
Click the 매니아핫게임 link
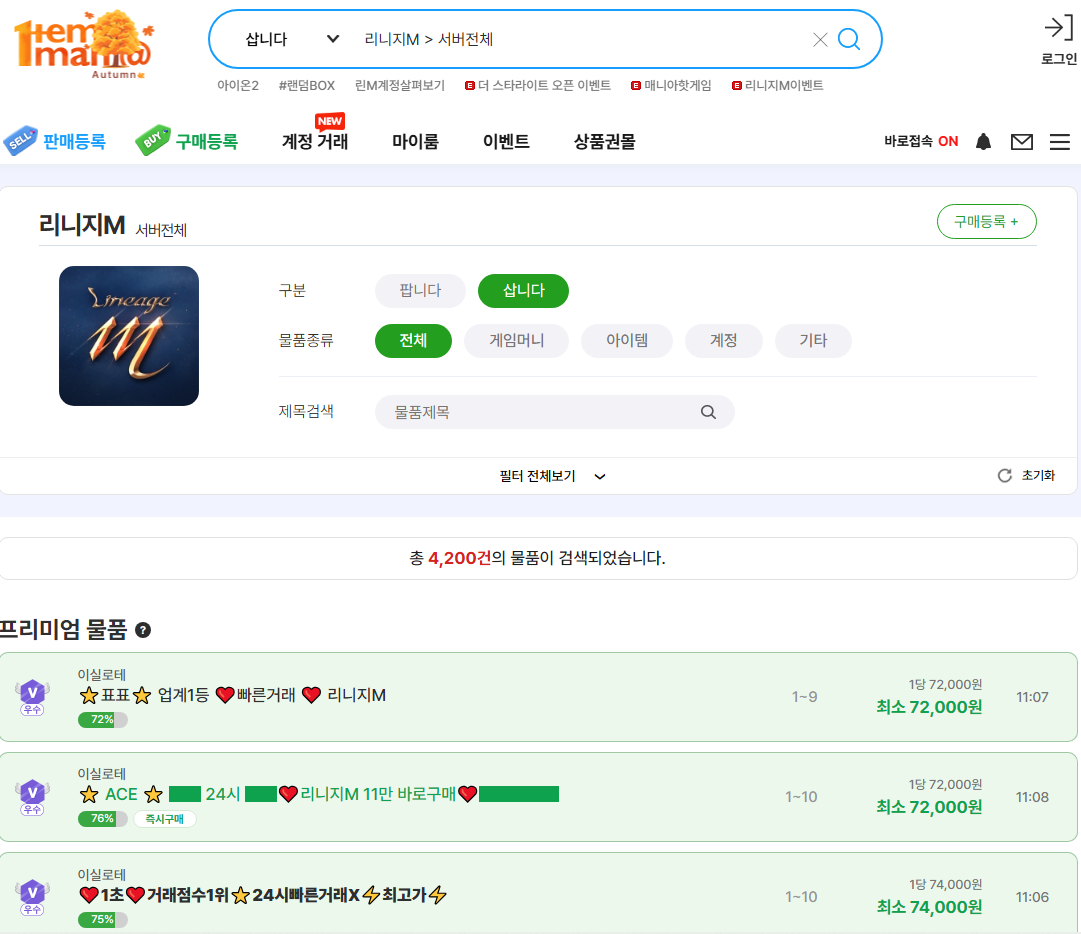click(x=671, y=85)
